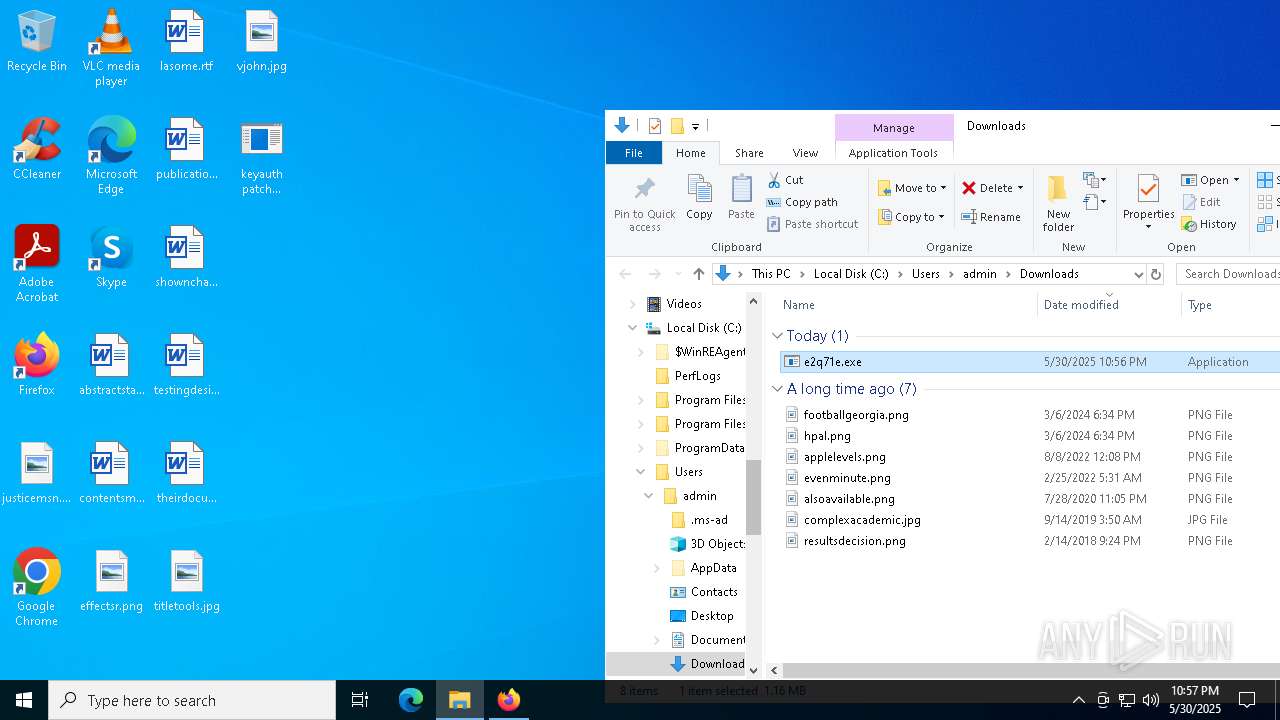Collapse the Users tree node
Image resolution: width=1280 pixels, height=720 pixels.
coord(641,472)
